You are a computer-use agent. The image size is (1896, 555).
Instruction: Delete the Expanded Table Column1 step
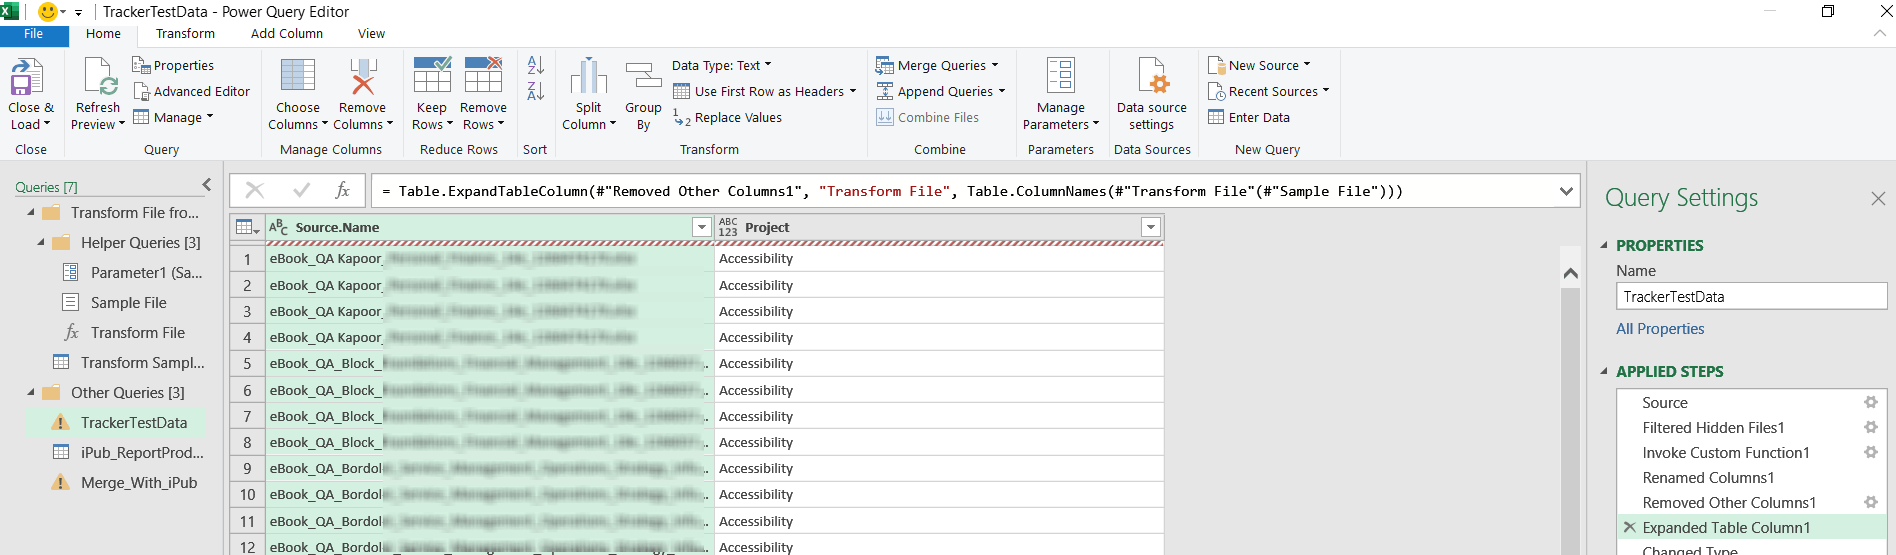pos(1629,527)
